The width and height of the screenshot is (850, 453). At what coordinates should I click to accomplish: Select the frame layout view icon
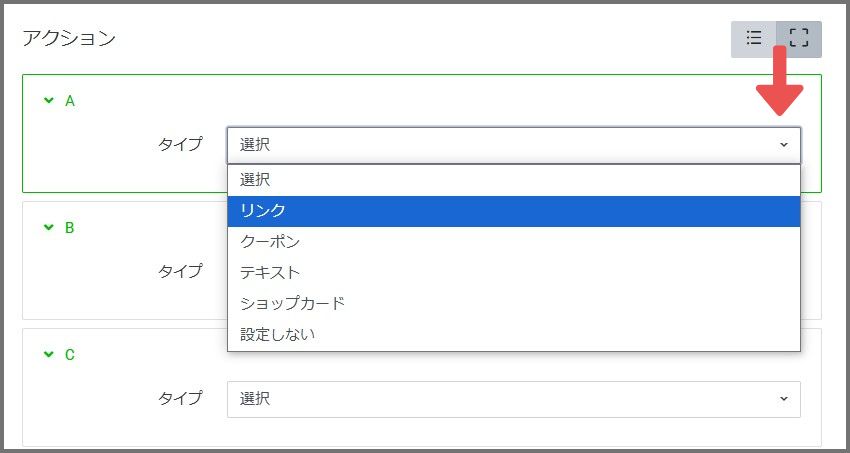coord(799,39)
